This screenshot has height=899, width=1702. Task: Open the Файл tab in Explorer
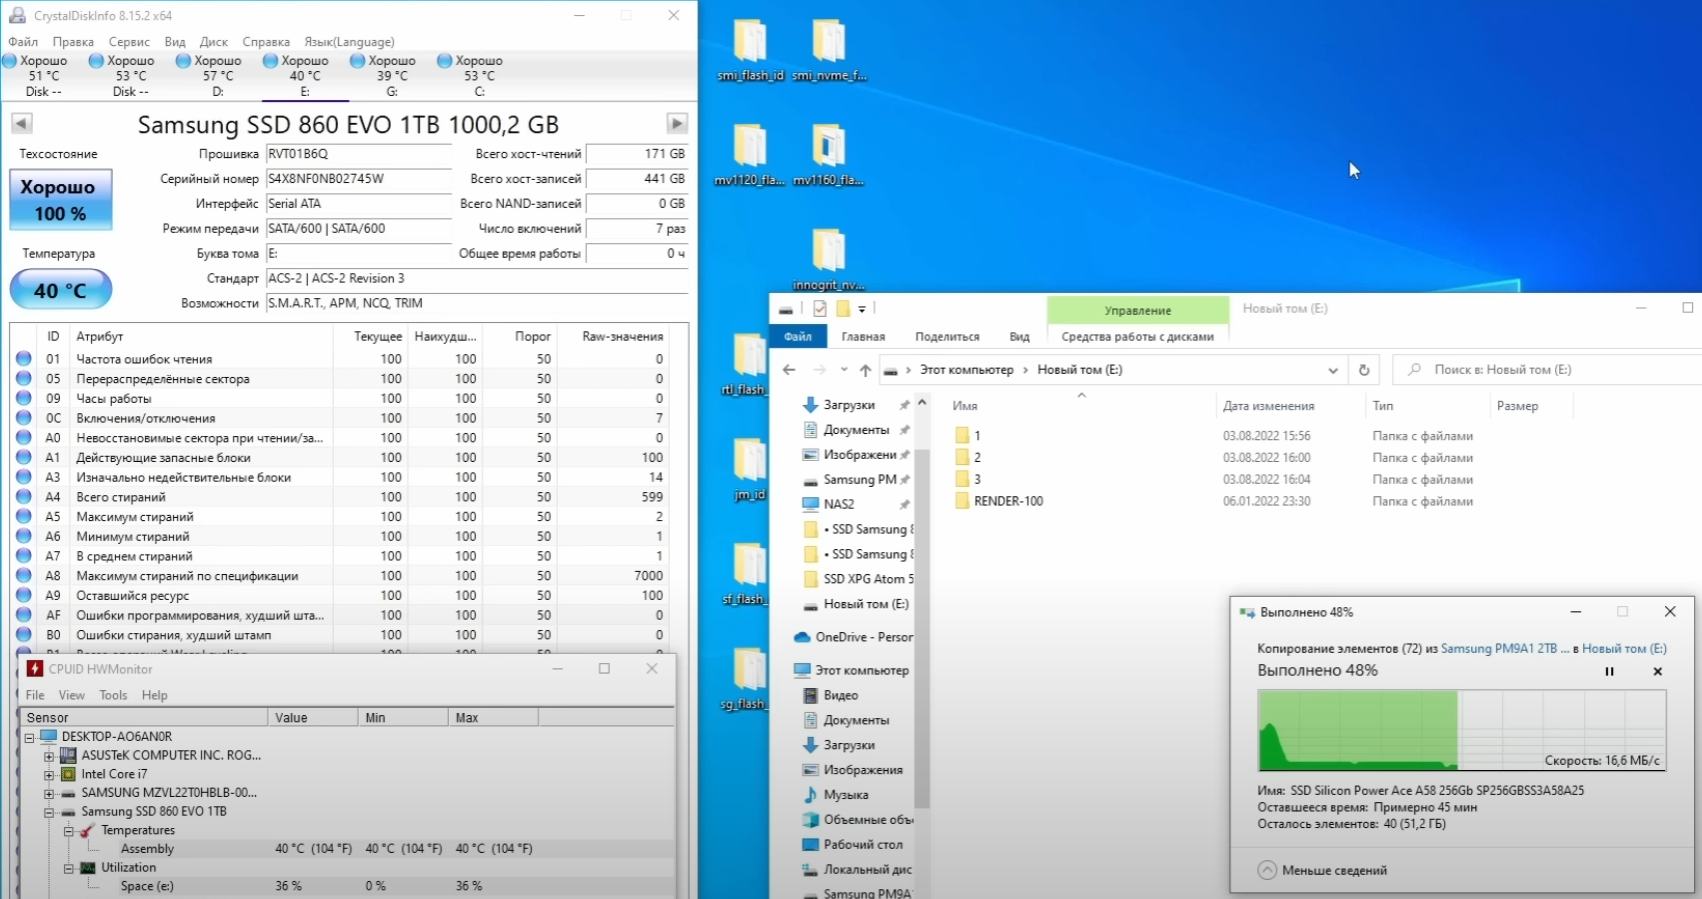(x=797, y=337)
